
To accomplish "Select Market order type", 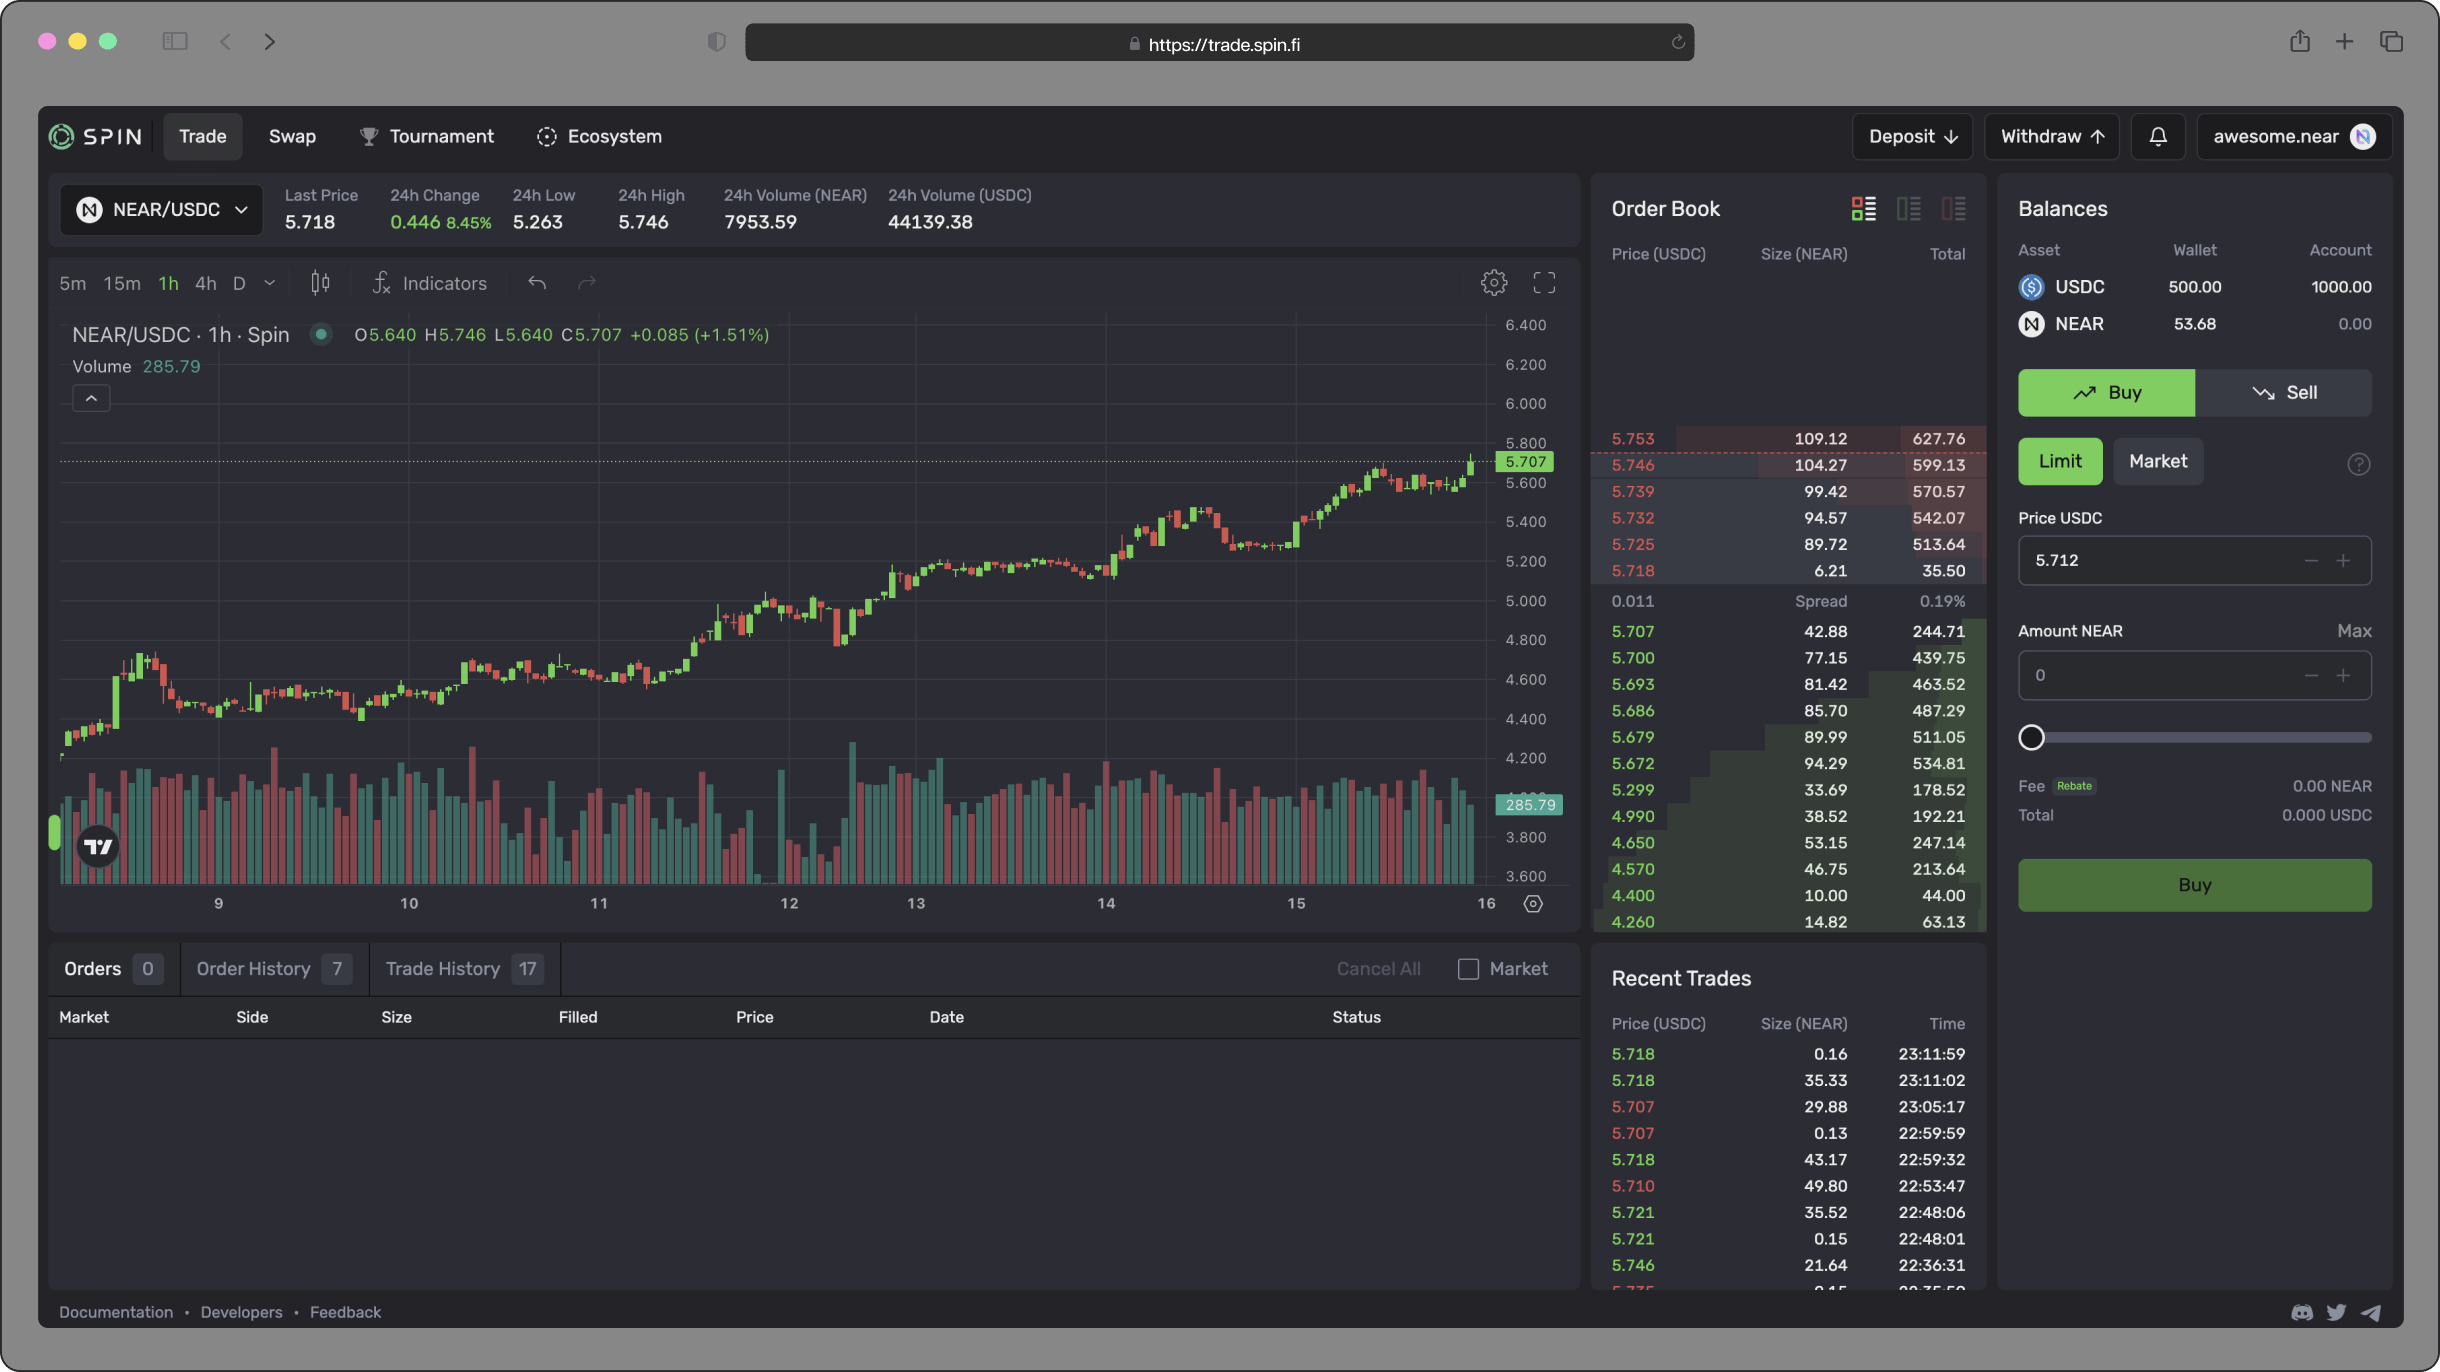I will click(x=2158, y=461).
